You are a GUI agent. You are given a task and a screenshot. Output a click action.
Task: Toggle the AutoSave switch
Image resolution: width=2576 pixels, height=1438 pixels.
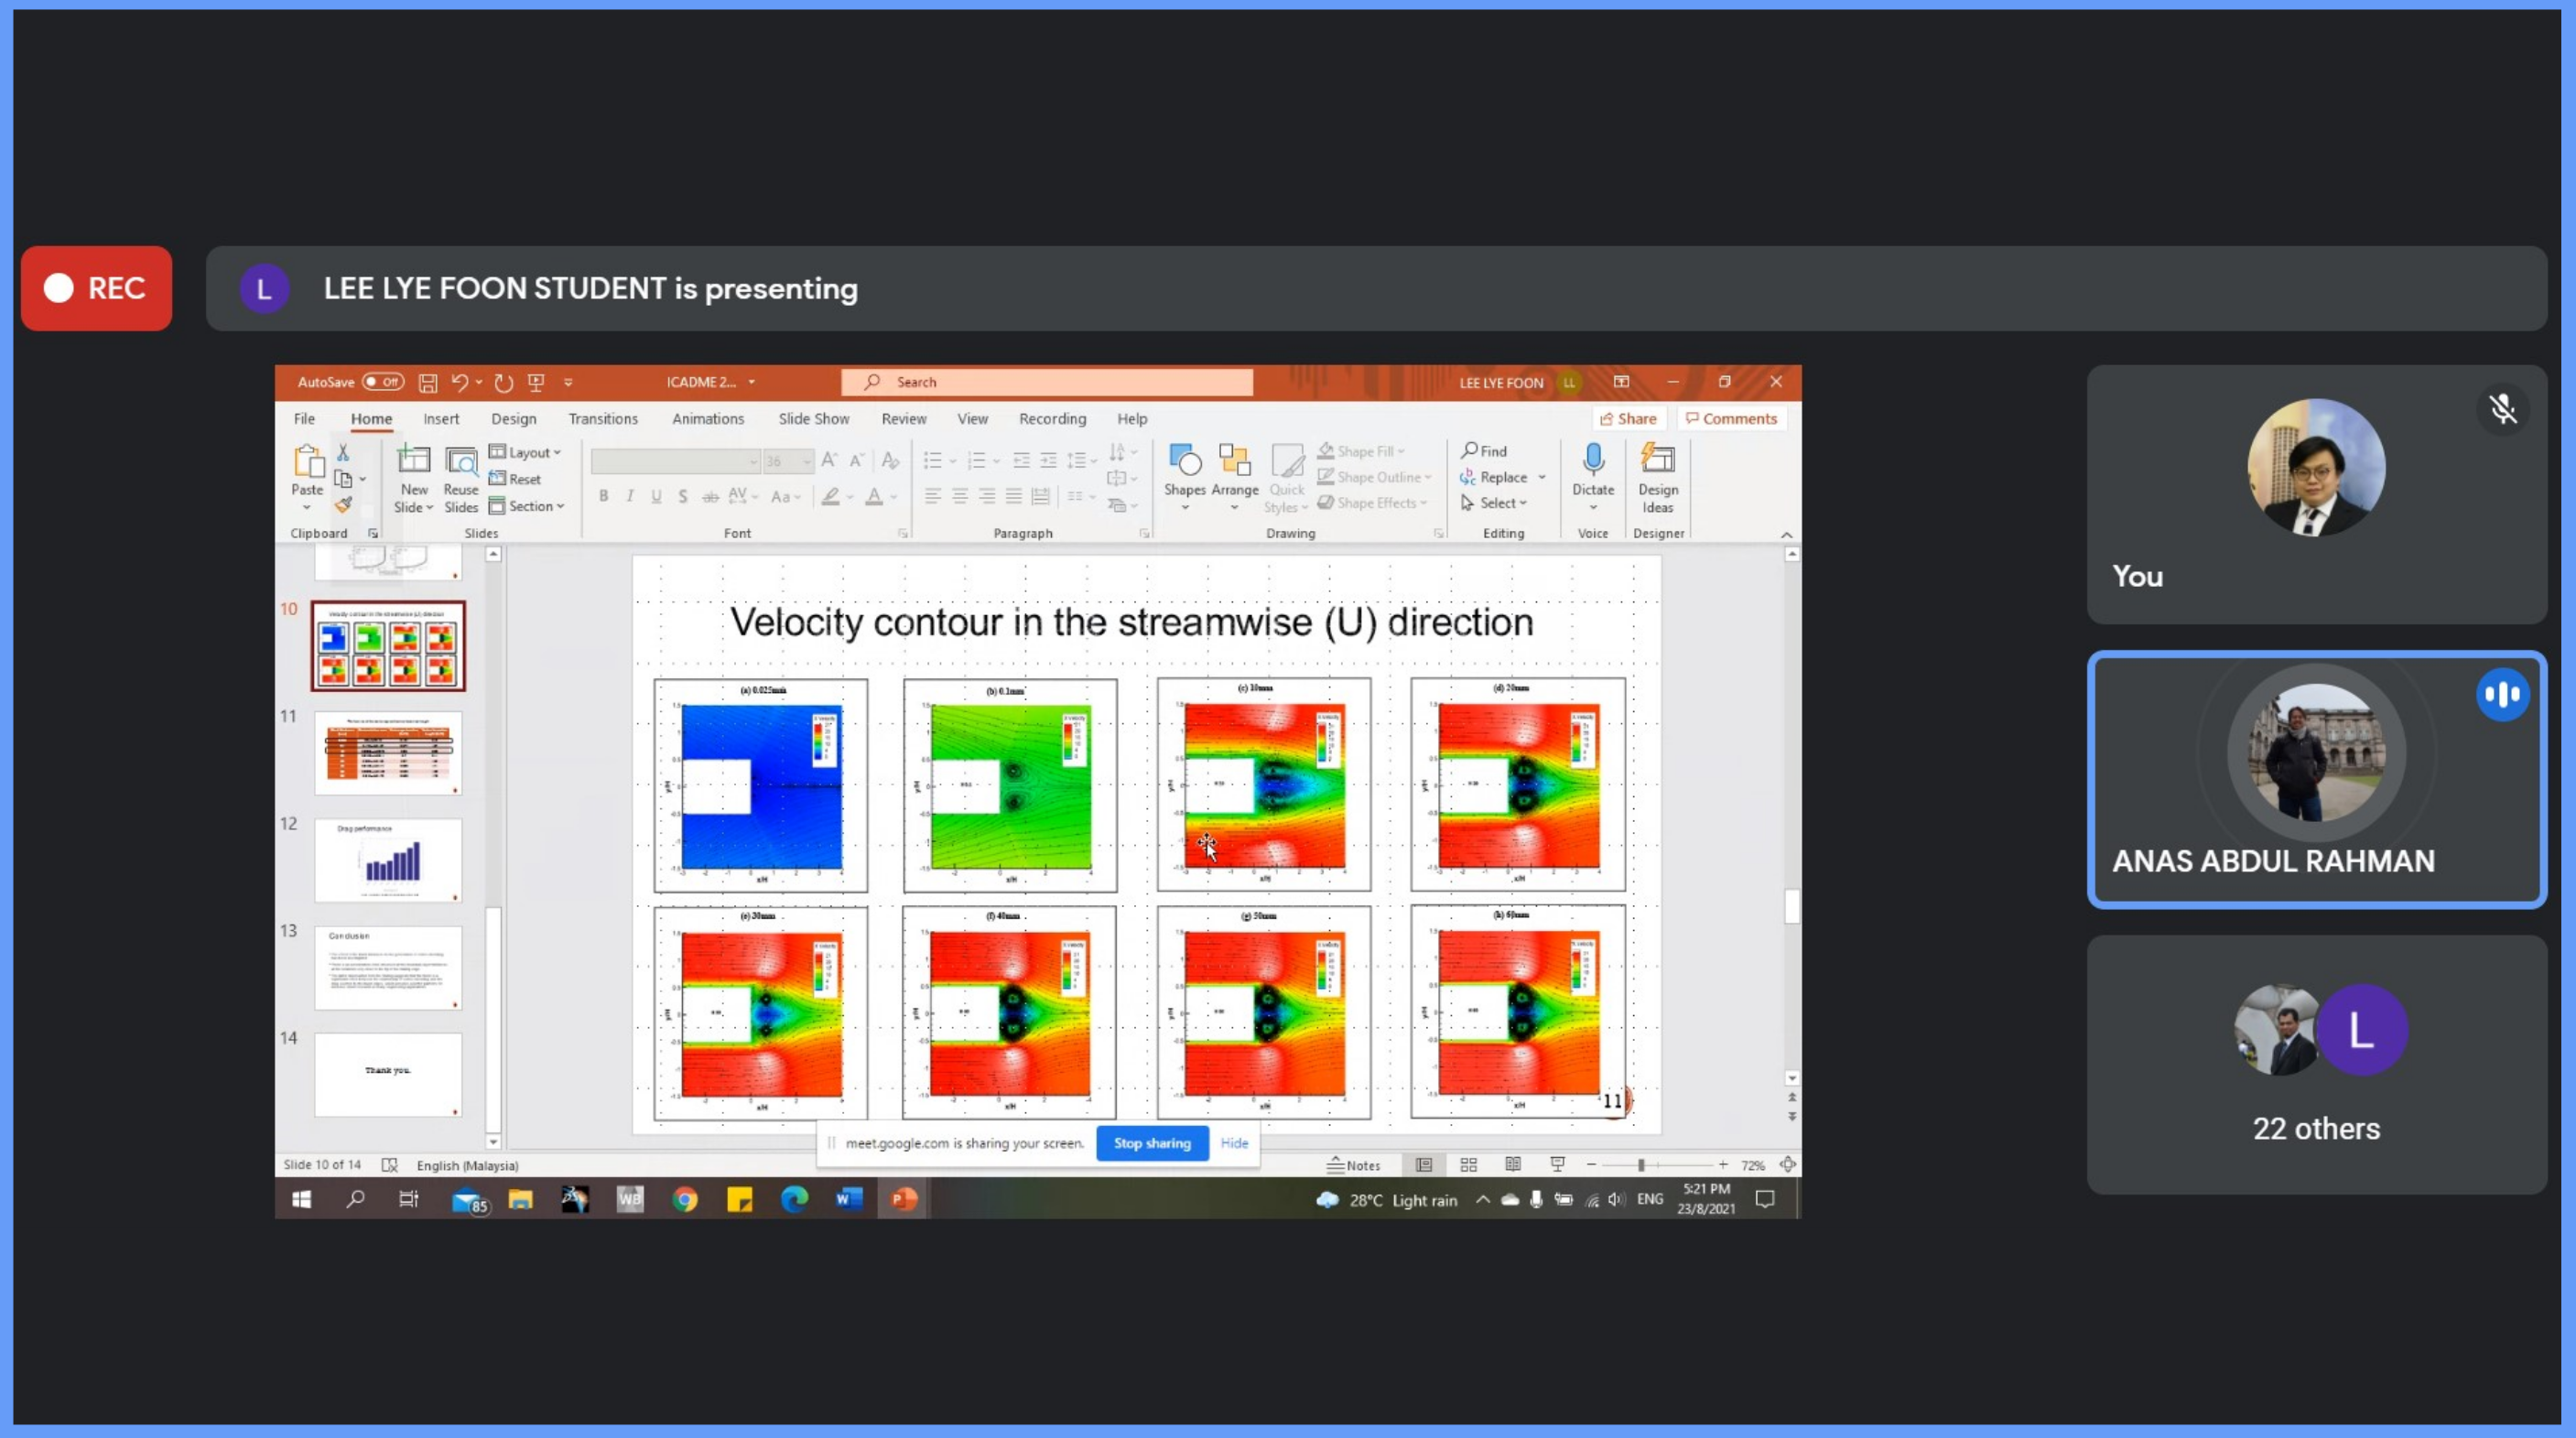coord(383,382)
